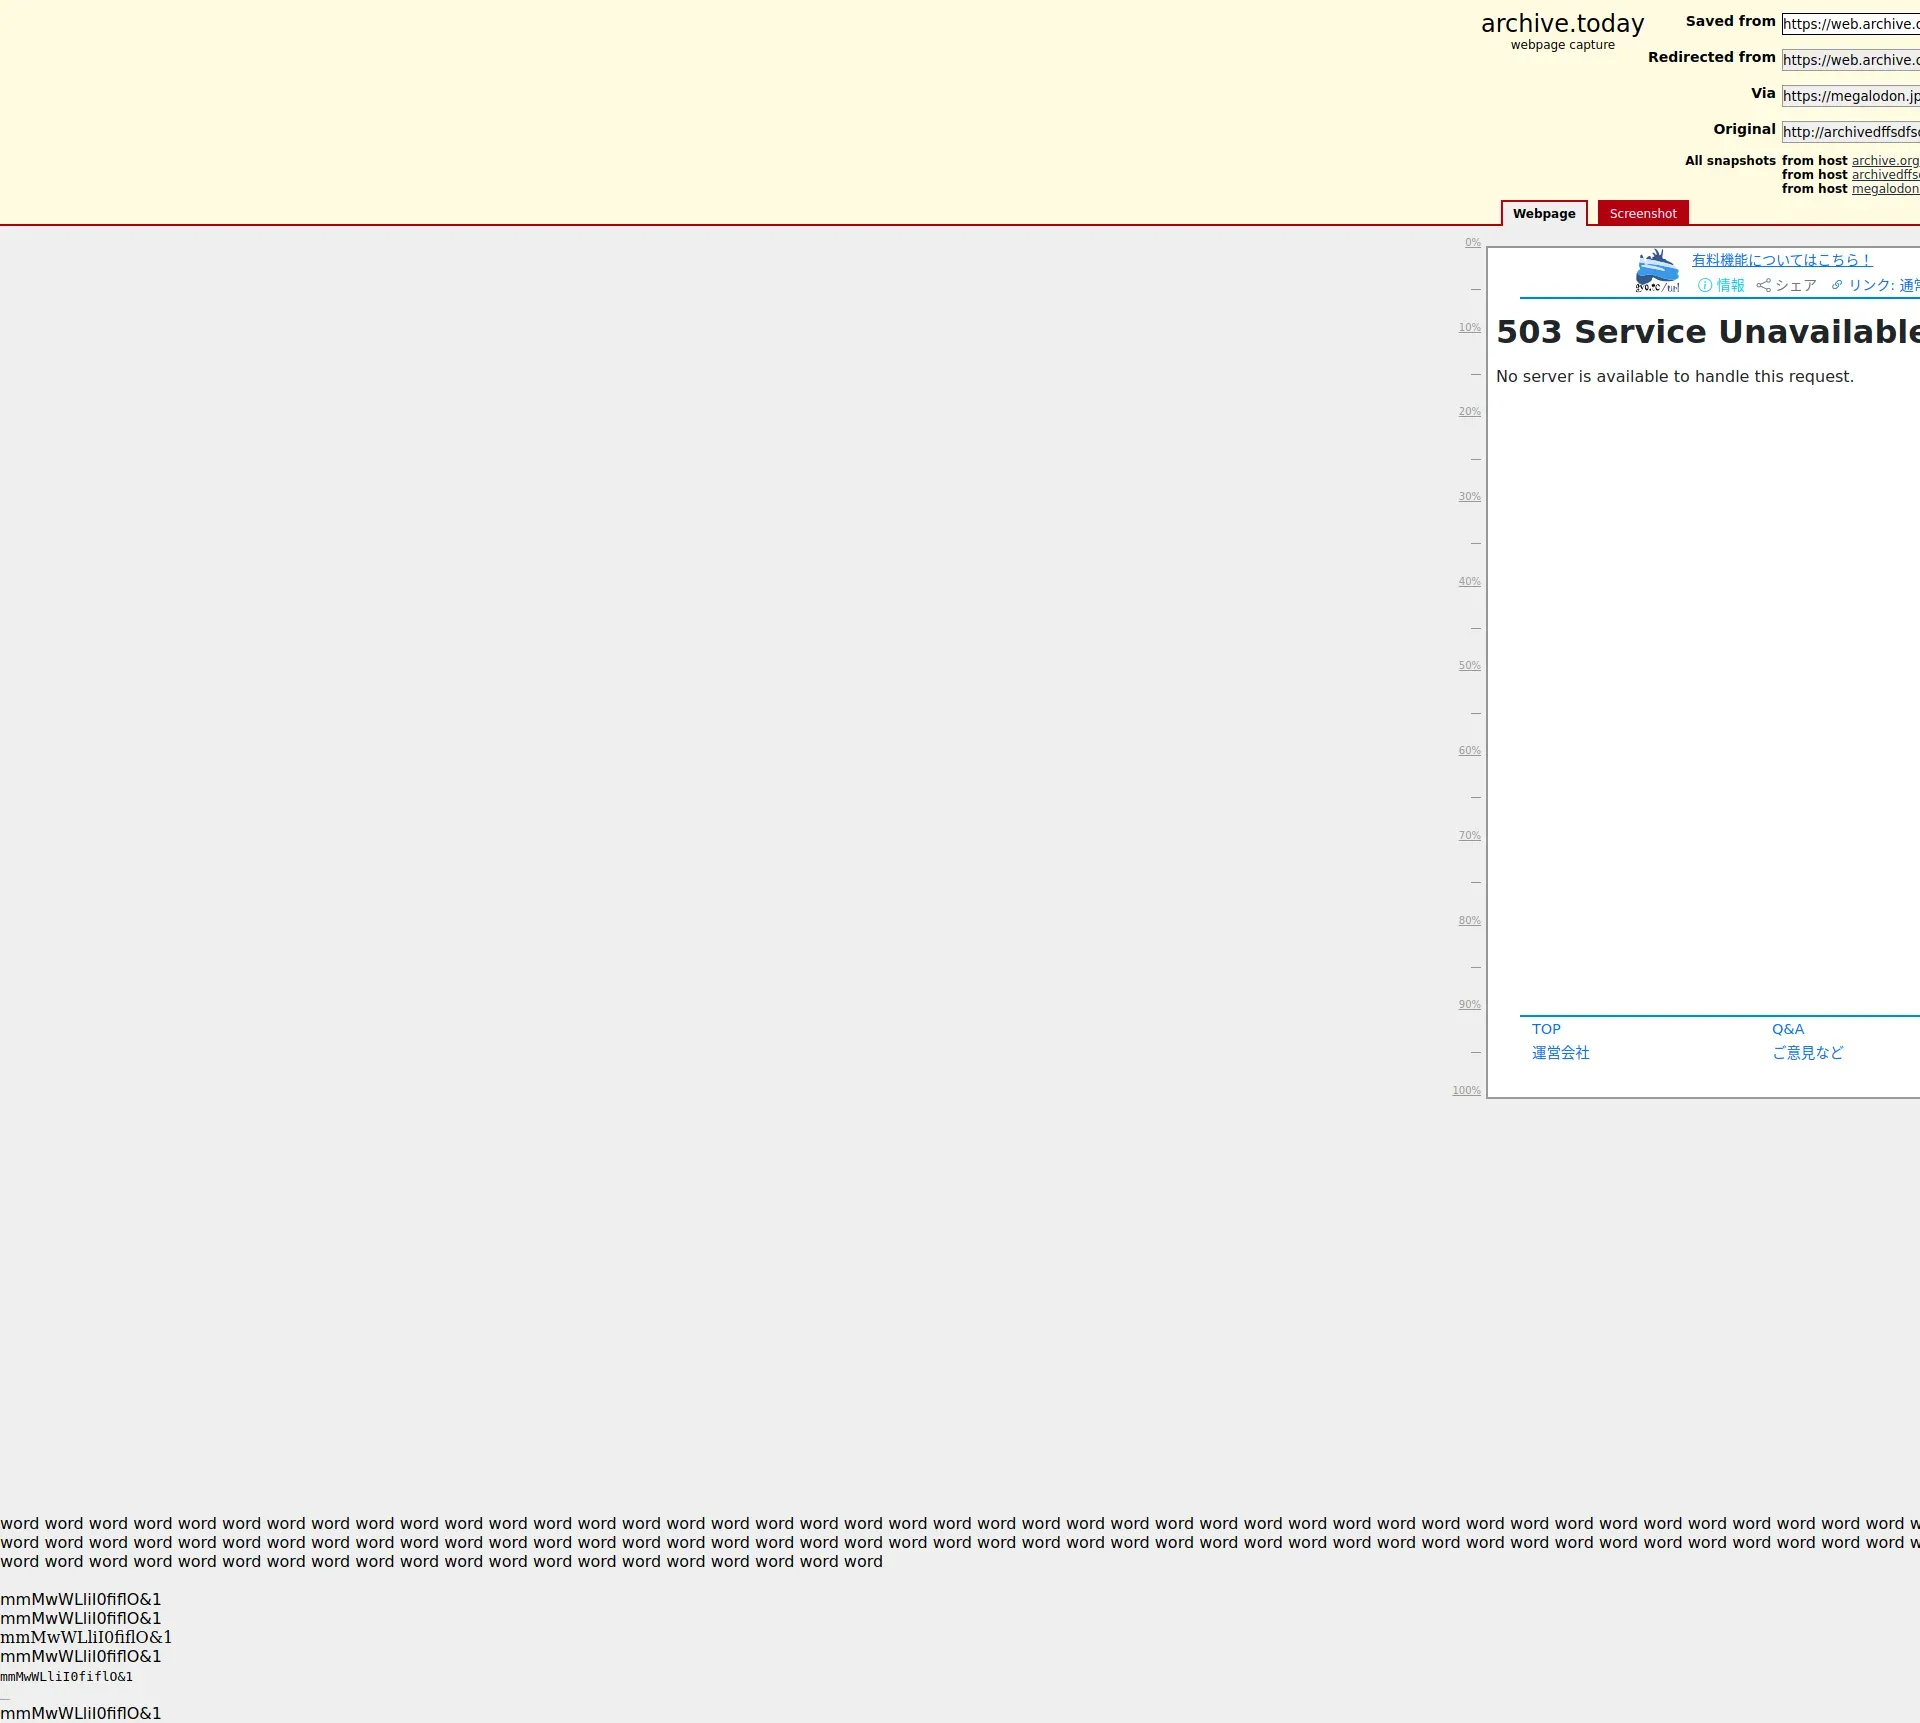This screenshot has width=1920, height=1723.
Task: Click the 0% scroll marker
Action: tap(1472, 243)
